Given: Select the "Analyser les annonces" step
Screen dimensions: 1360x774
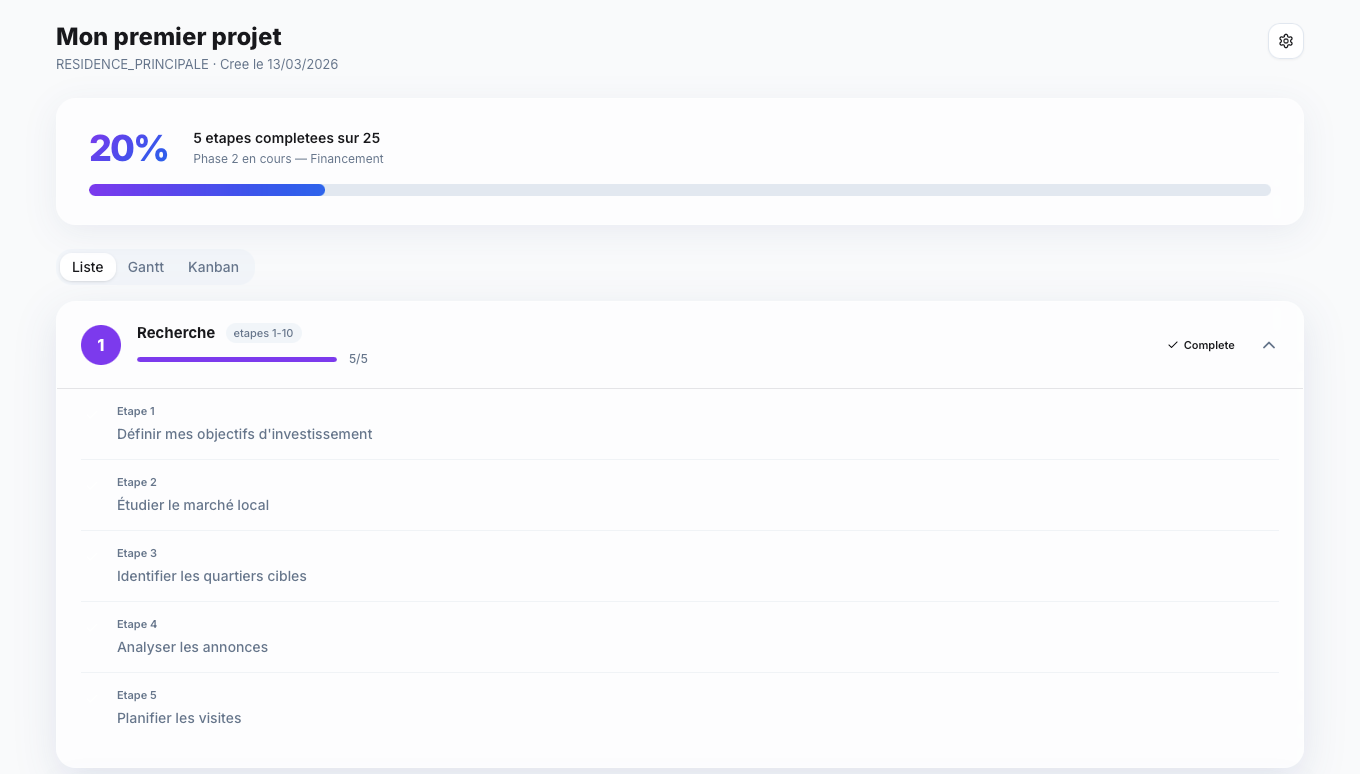Looking at the screenshot, I should point(192,647).
